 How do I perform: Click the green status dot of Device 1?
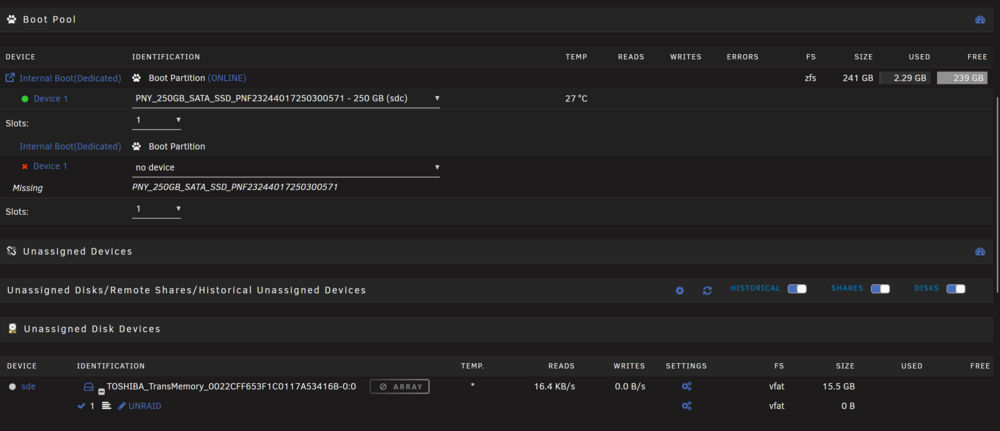pyautogui.click(x=25, y=99)
